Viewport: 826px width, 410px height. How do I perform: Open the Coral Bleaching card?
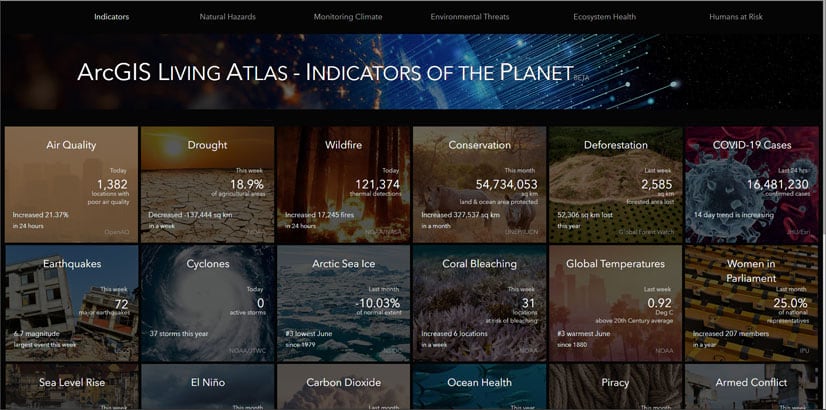click(479, 303)
